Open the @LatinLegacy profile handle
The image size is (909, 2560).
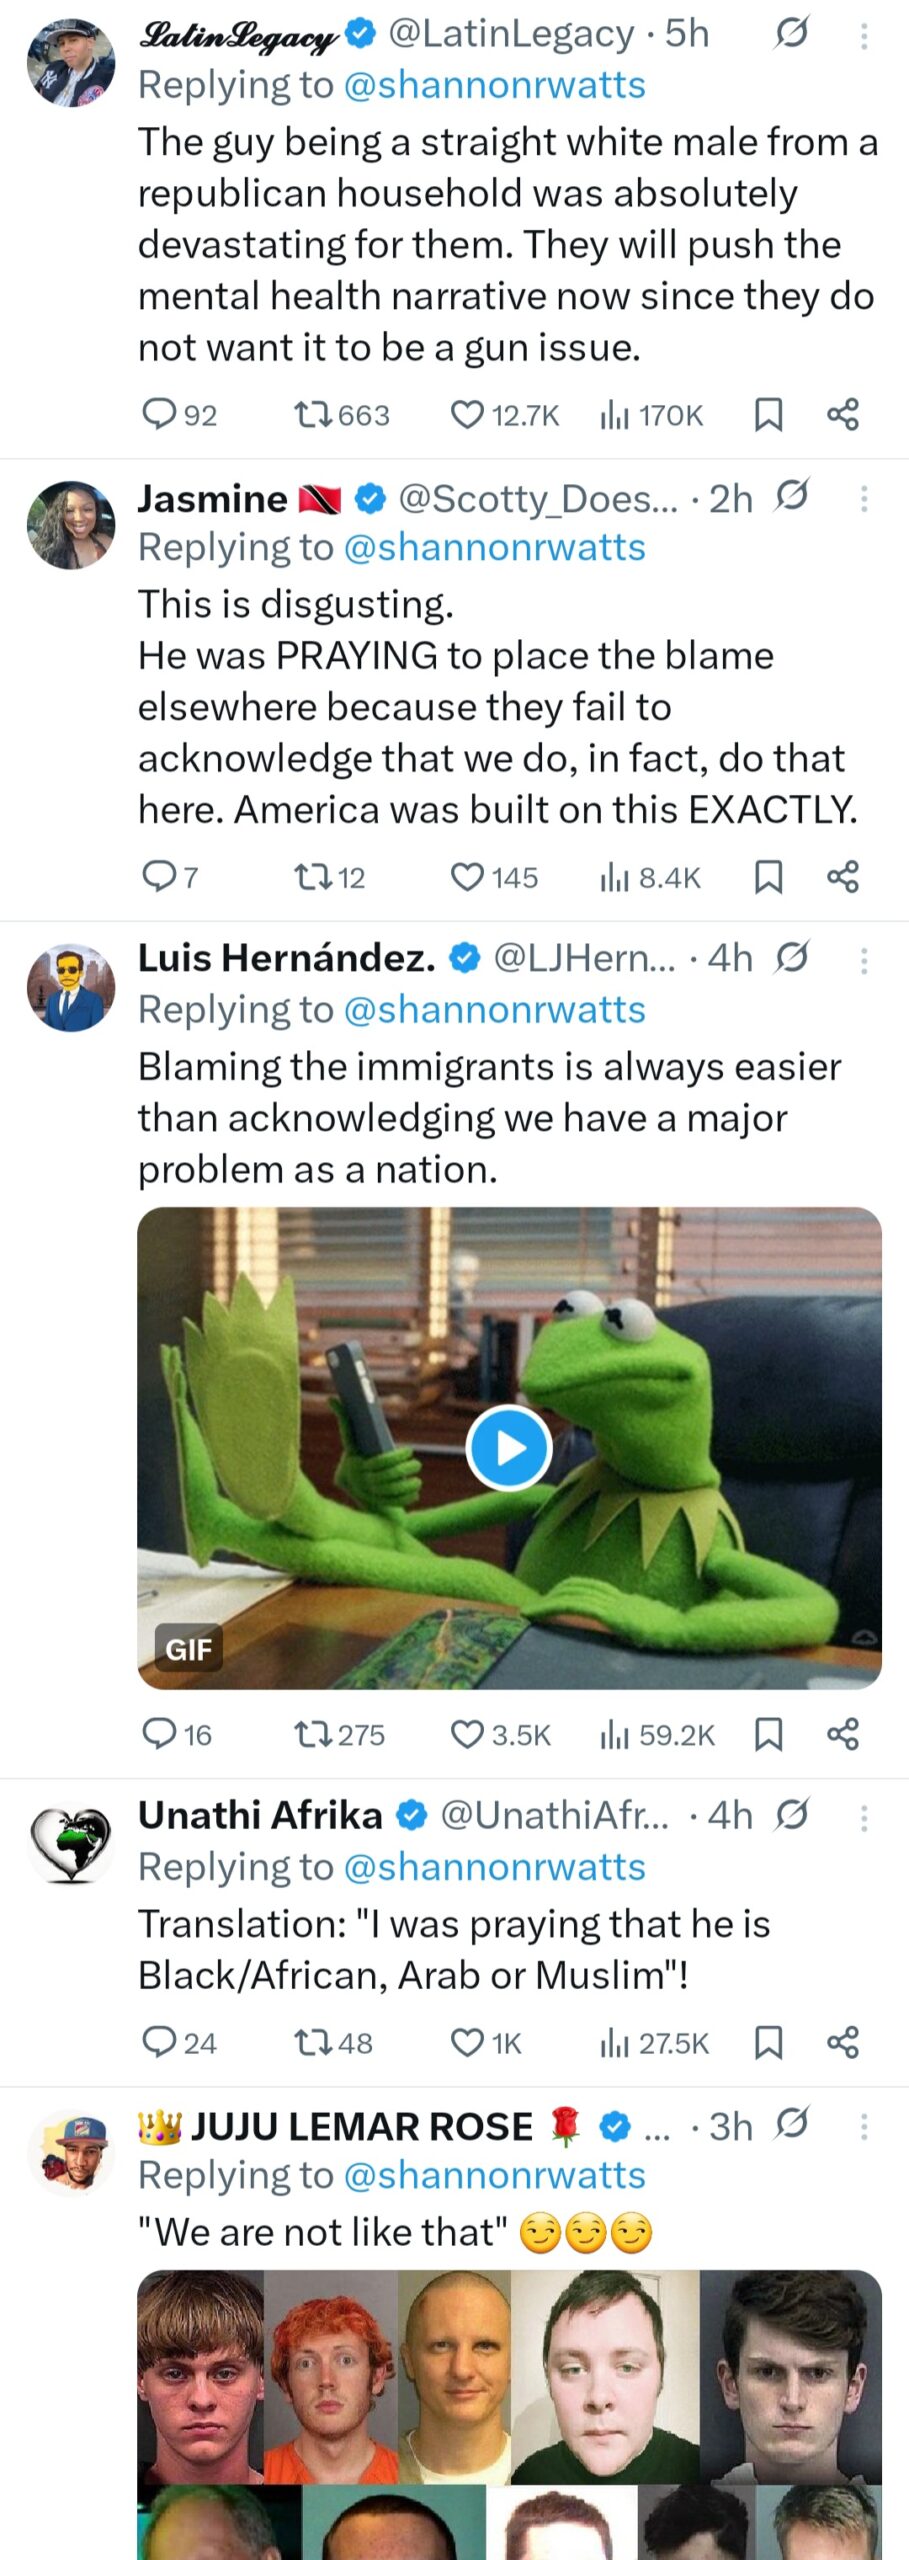point(510,33)
